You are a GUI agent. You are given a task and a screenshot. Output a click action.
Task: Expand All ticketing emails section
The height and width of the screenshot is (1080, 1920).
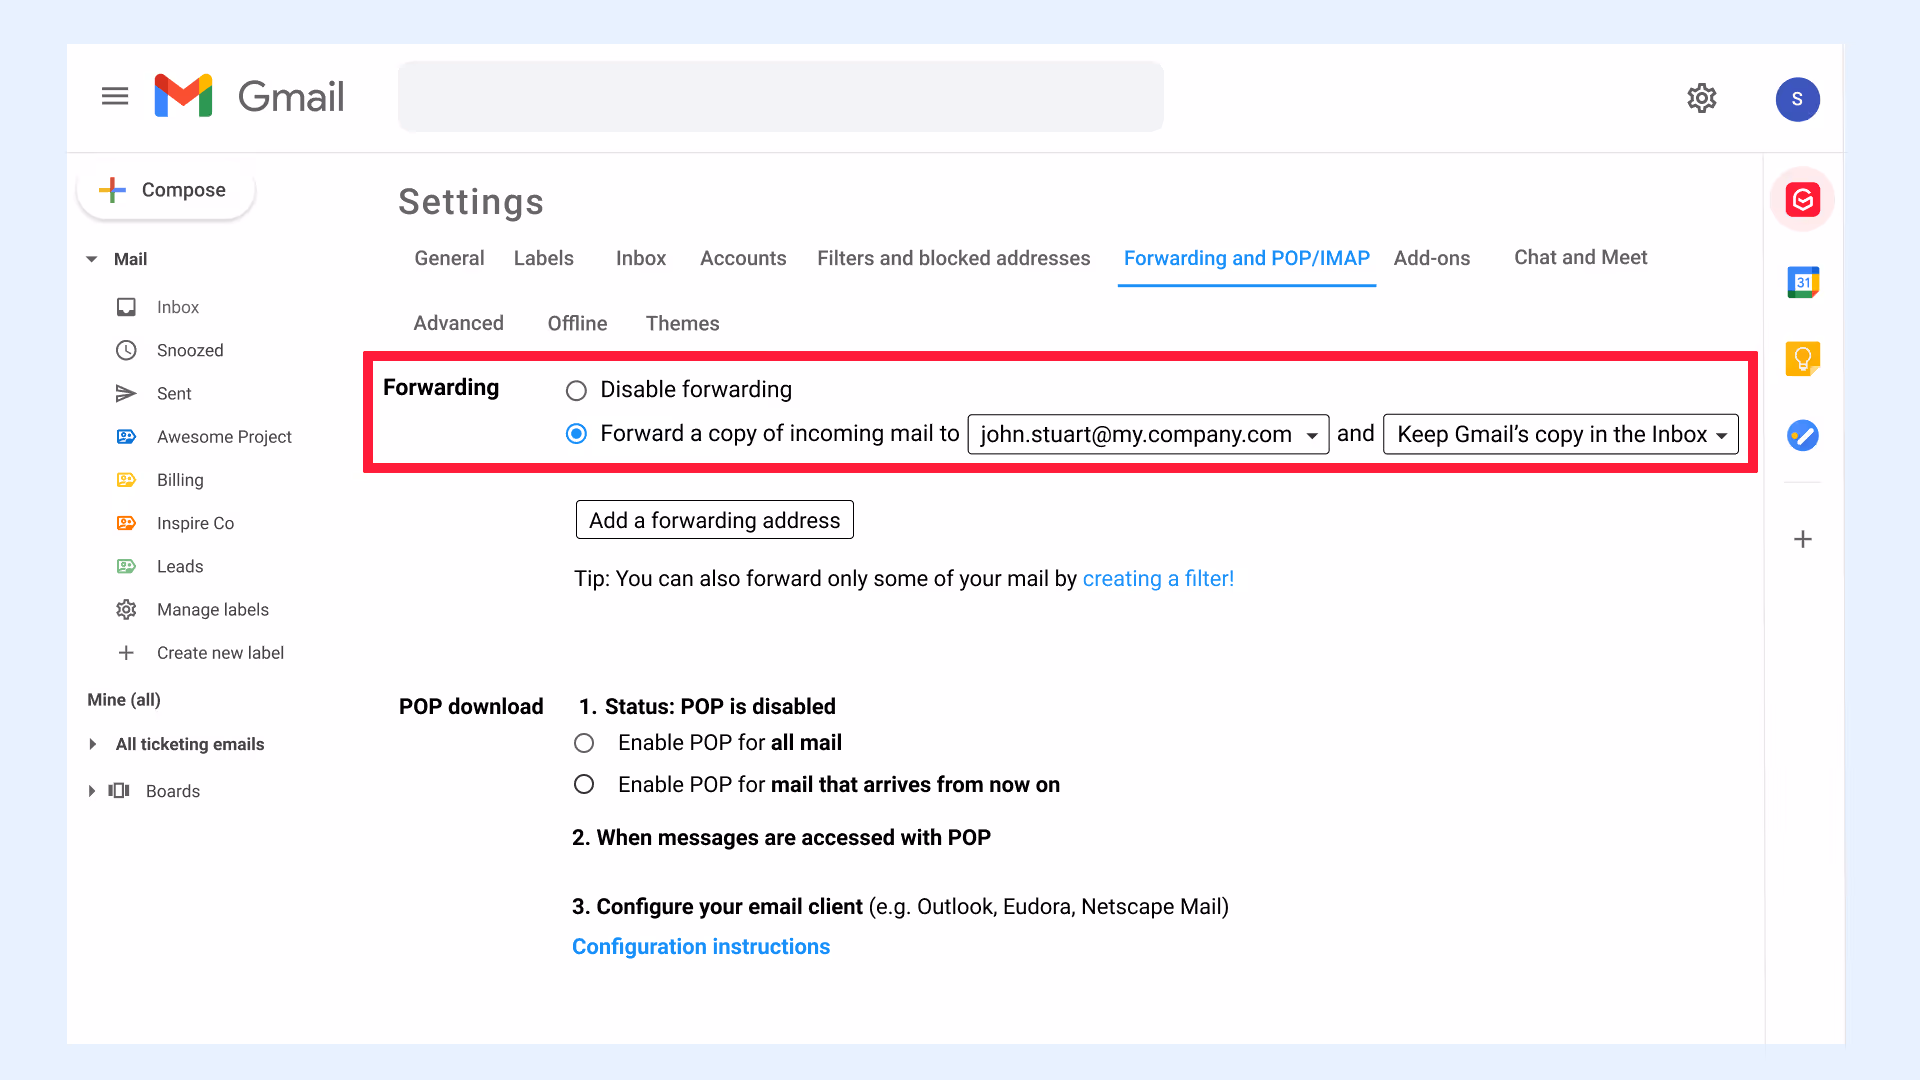coord(93,744)
